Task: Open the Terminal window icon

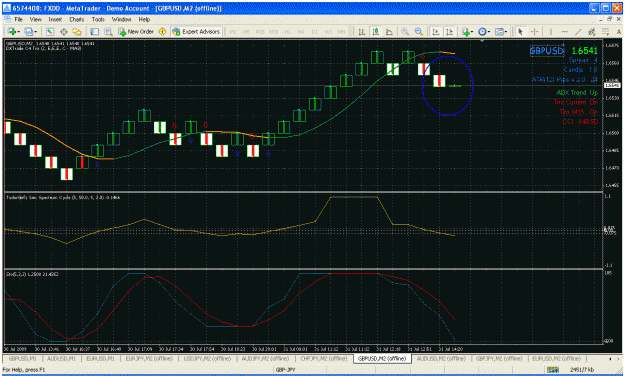Action: click(x=94, y=31)
